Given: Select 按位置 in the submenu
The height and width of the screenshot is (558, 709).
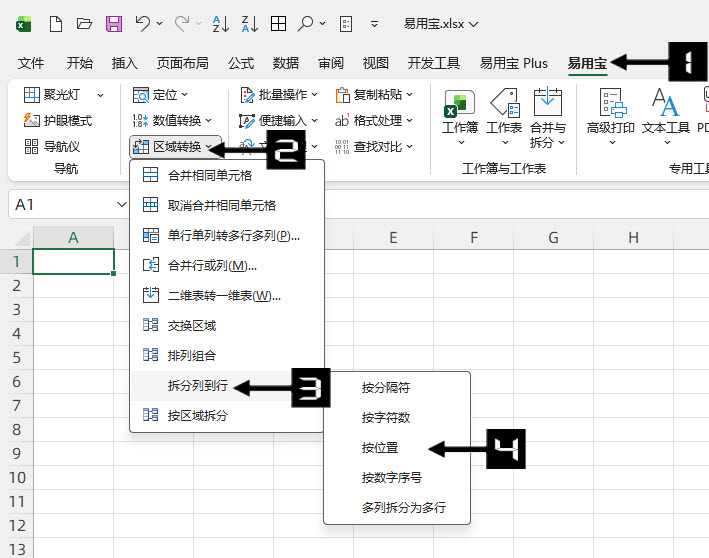Looking at the screenshot, I should point(380,447).
